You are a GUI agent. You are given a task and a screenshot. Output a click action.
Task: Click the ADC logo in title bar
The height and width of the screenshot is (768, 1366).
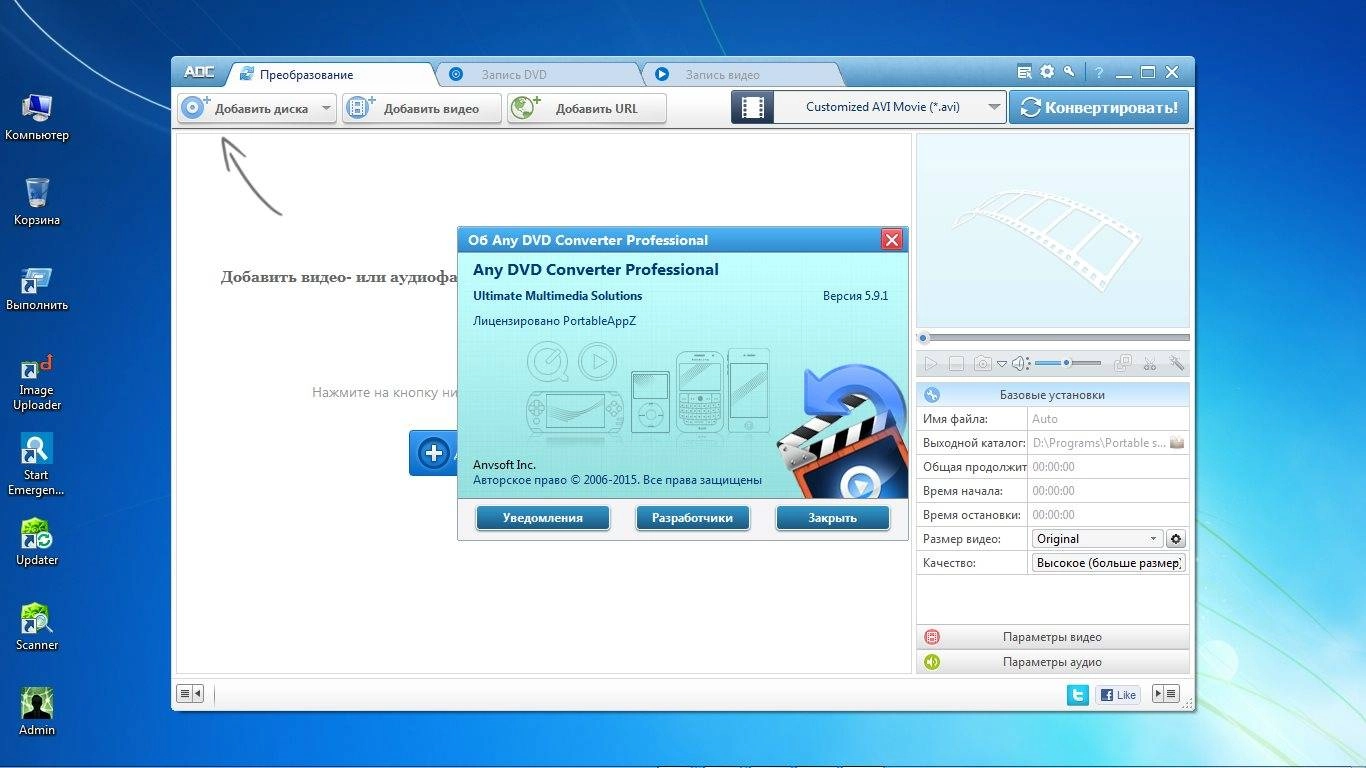coord(199,73)
